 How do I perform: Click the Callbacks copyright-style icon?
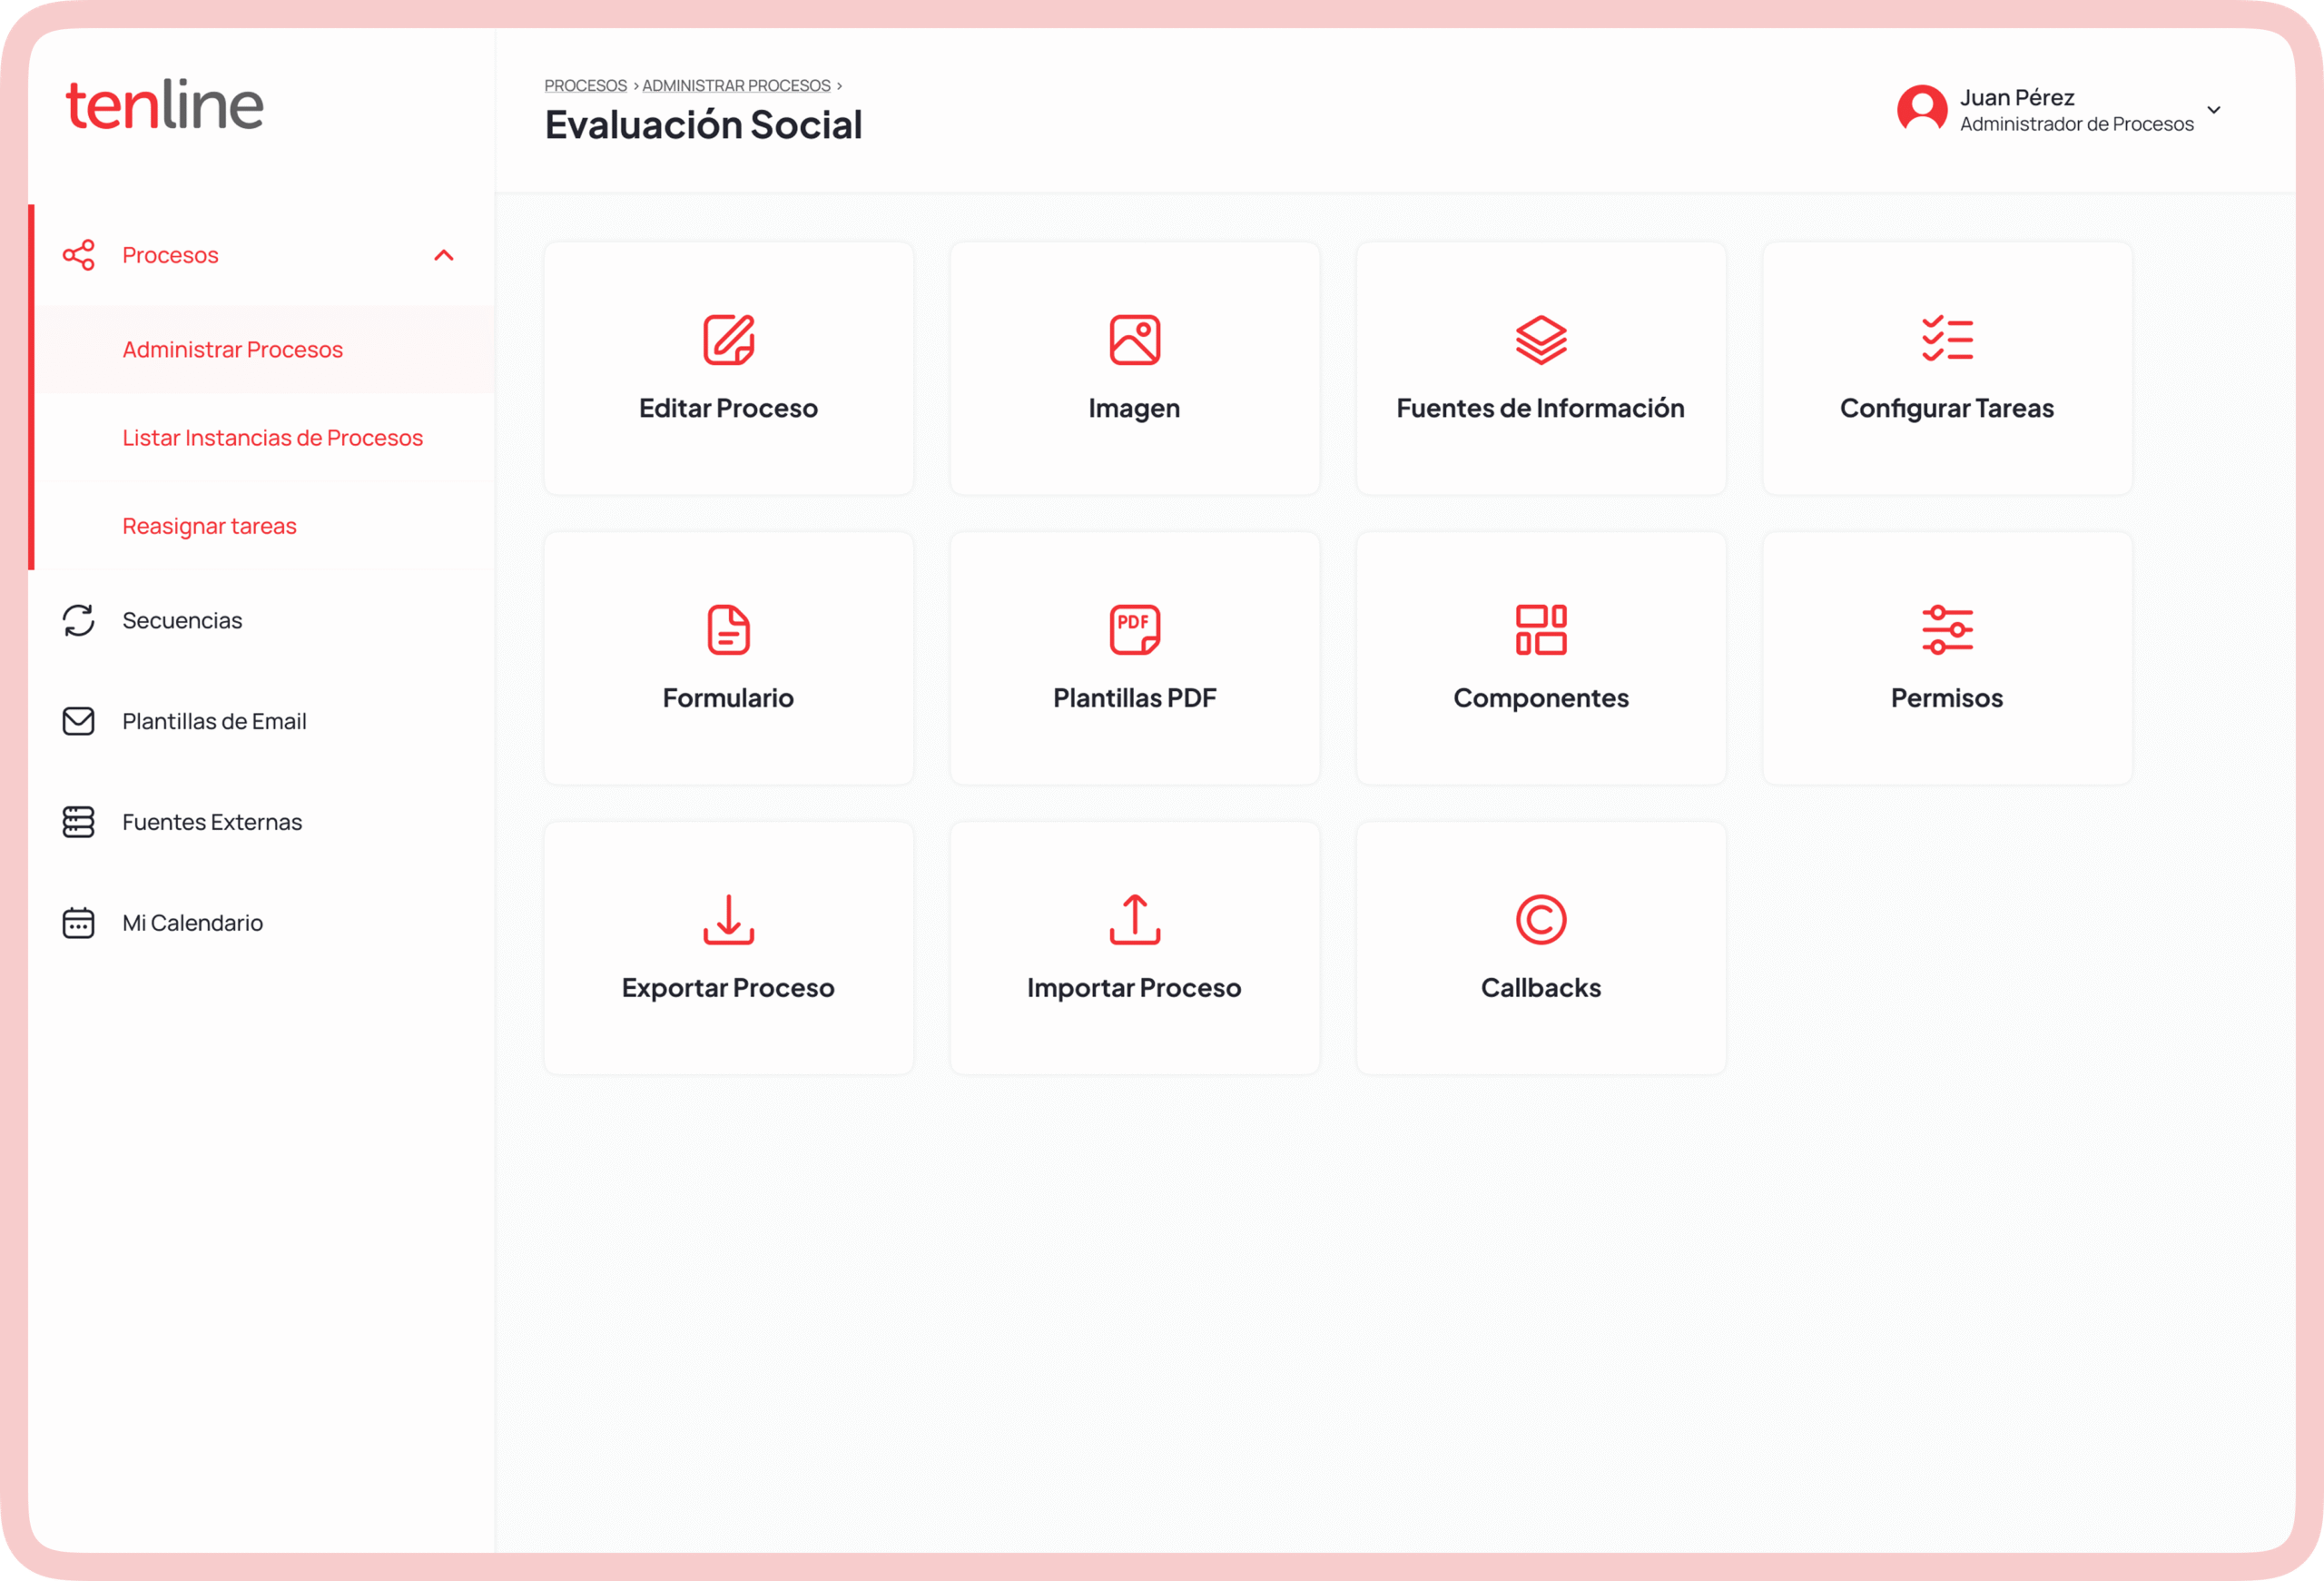click(x=1540, y=920)
